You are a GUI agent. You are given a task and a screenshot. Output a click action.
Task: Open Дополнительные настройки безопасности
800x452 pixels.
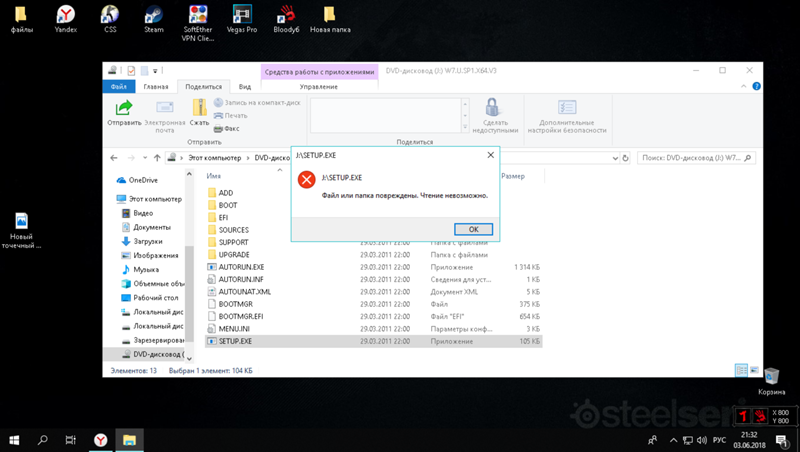(x=567, y=116)
